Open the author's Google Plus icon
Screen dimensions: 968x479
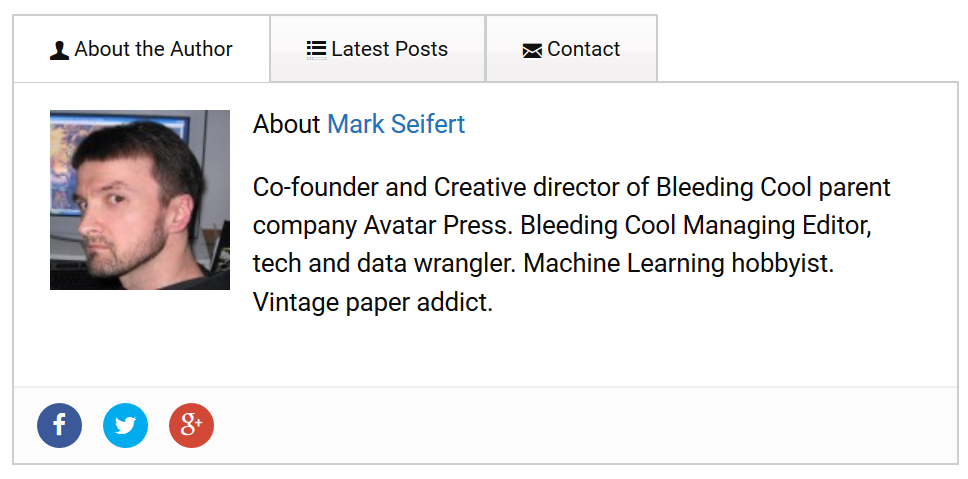pyautogui.click(x=191, y=426)
